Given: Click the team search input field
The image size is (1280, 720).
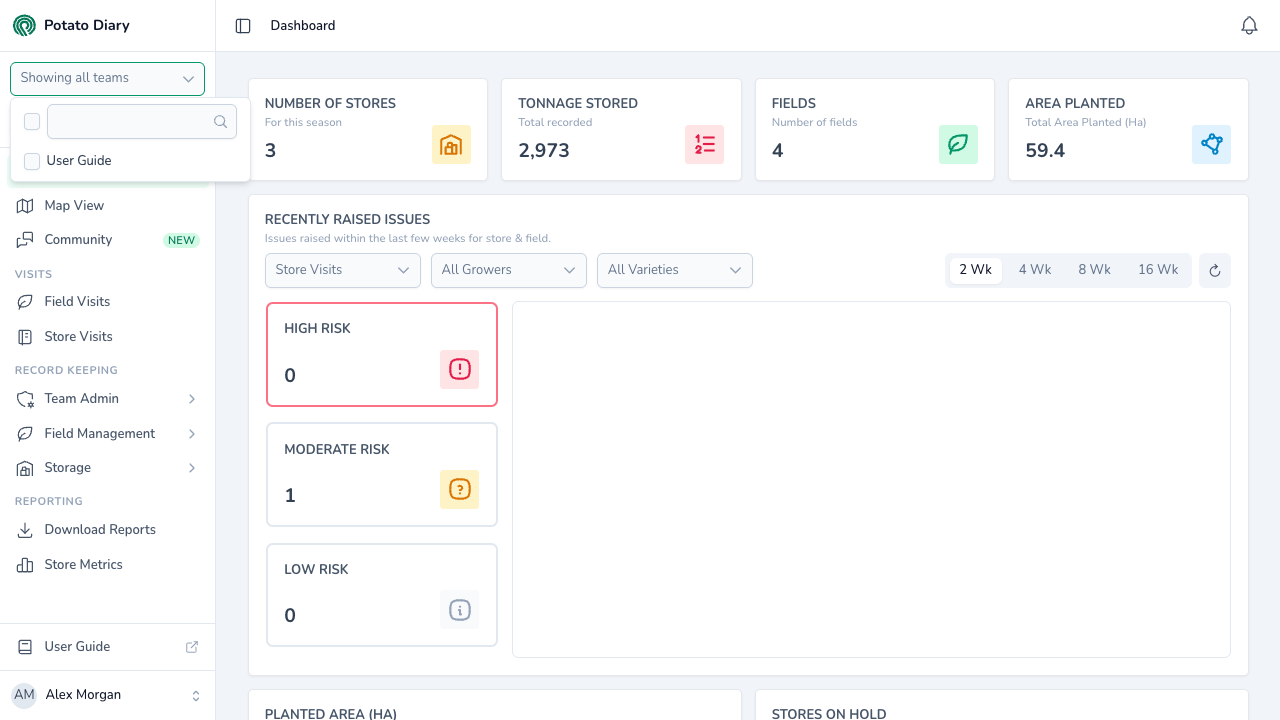Looking at the screenshot, I should (142, 122).
